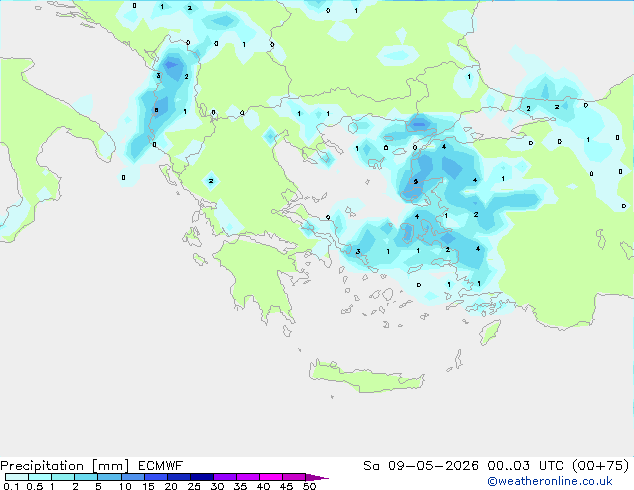634x490 pixels.
Task: Click the 1–2 mm legend swatch
Action: click(x=63, y=477)
